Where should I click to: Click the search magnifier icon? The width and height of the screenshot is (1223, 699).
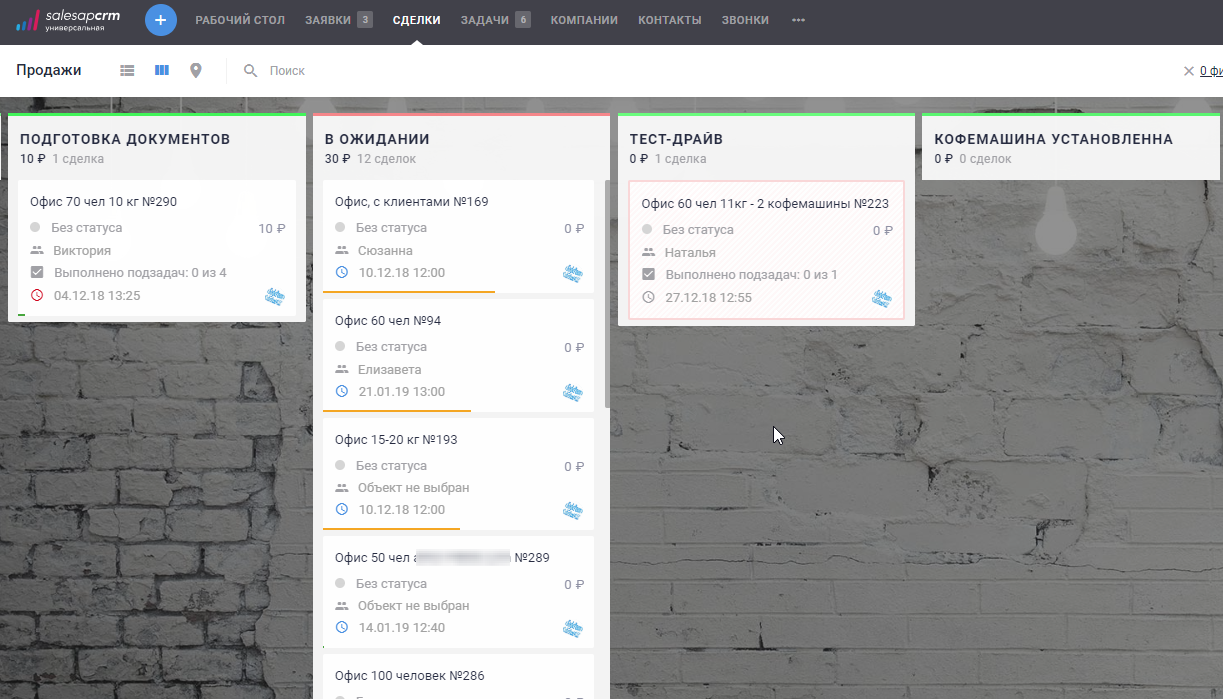point(251,71)
